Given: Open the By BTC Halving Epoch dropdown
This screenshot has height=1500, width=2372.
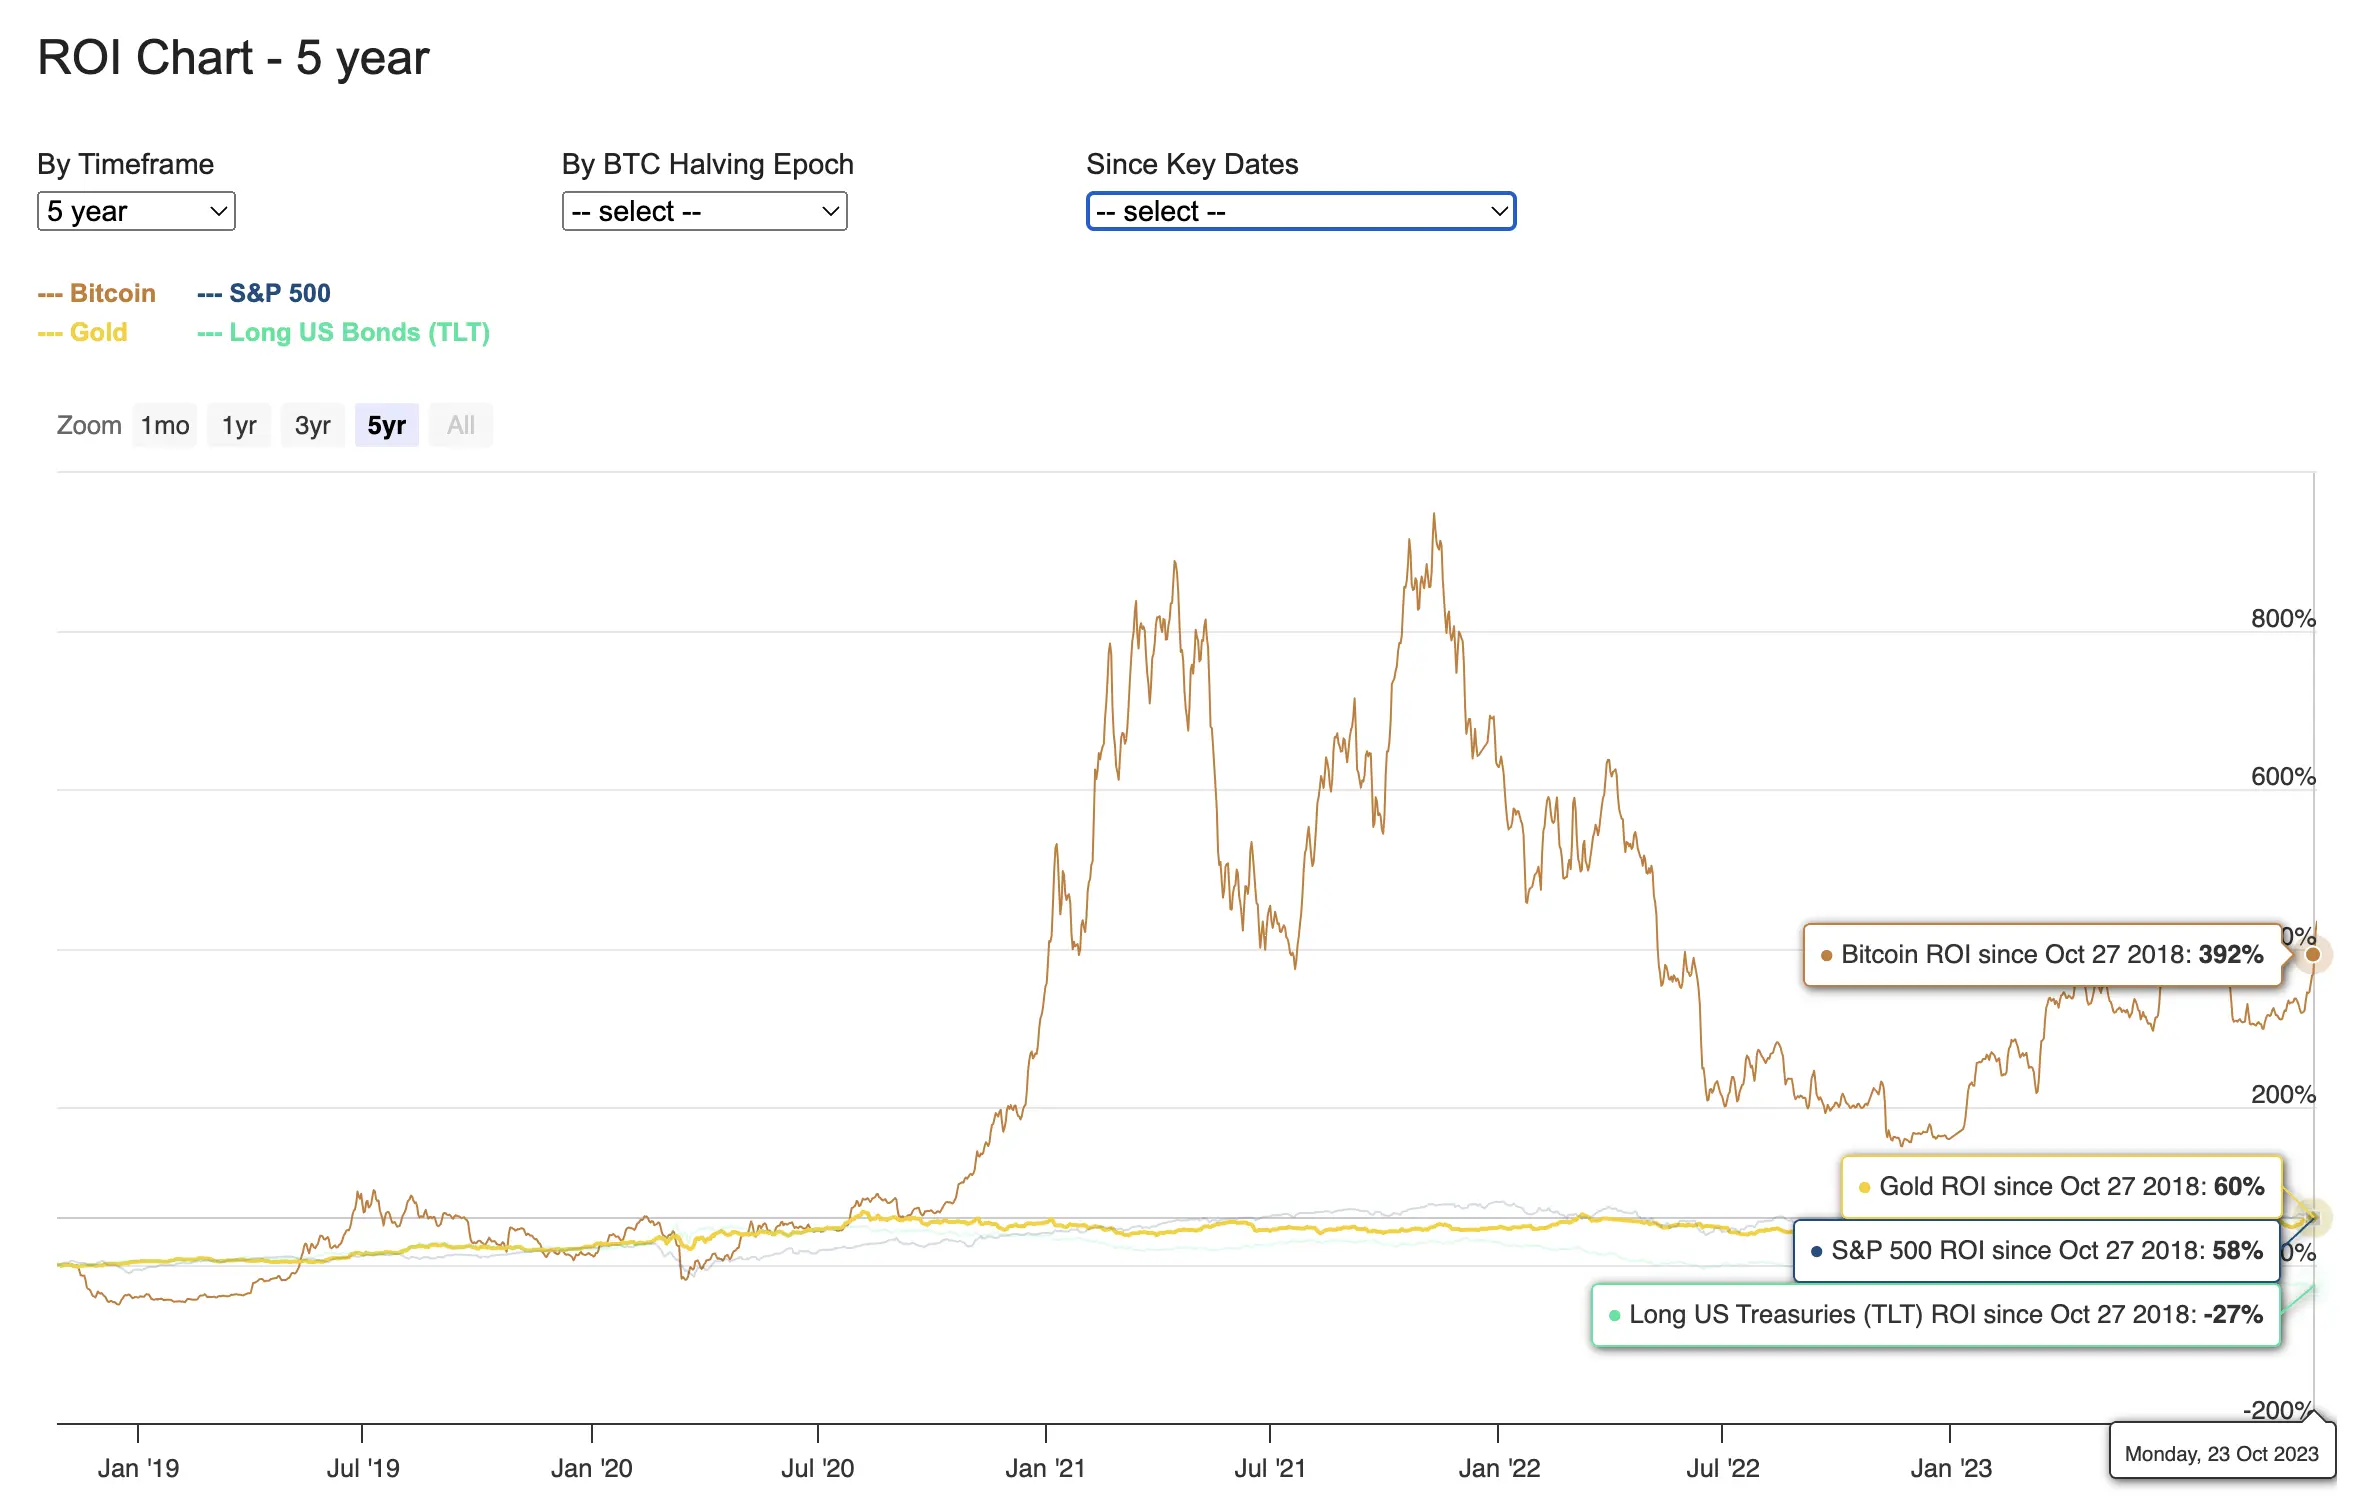Looking at the screenshot, I should tap(704, 211).
